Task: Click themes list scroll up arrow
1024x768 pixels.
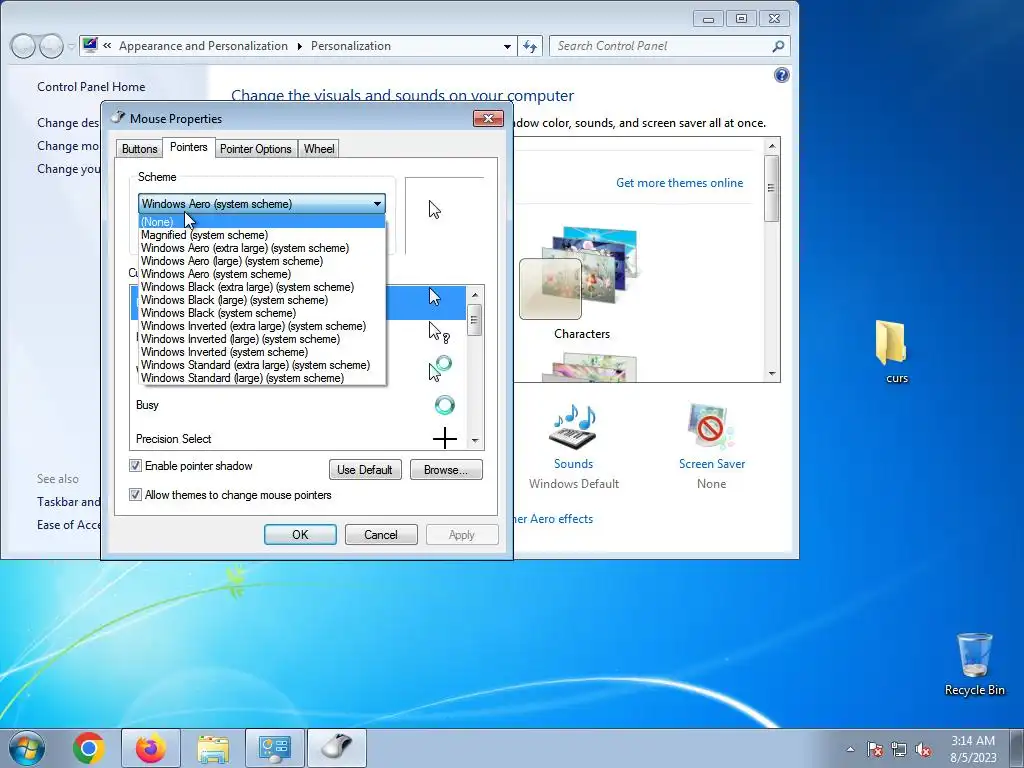Action: 771,146
